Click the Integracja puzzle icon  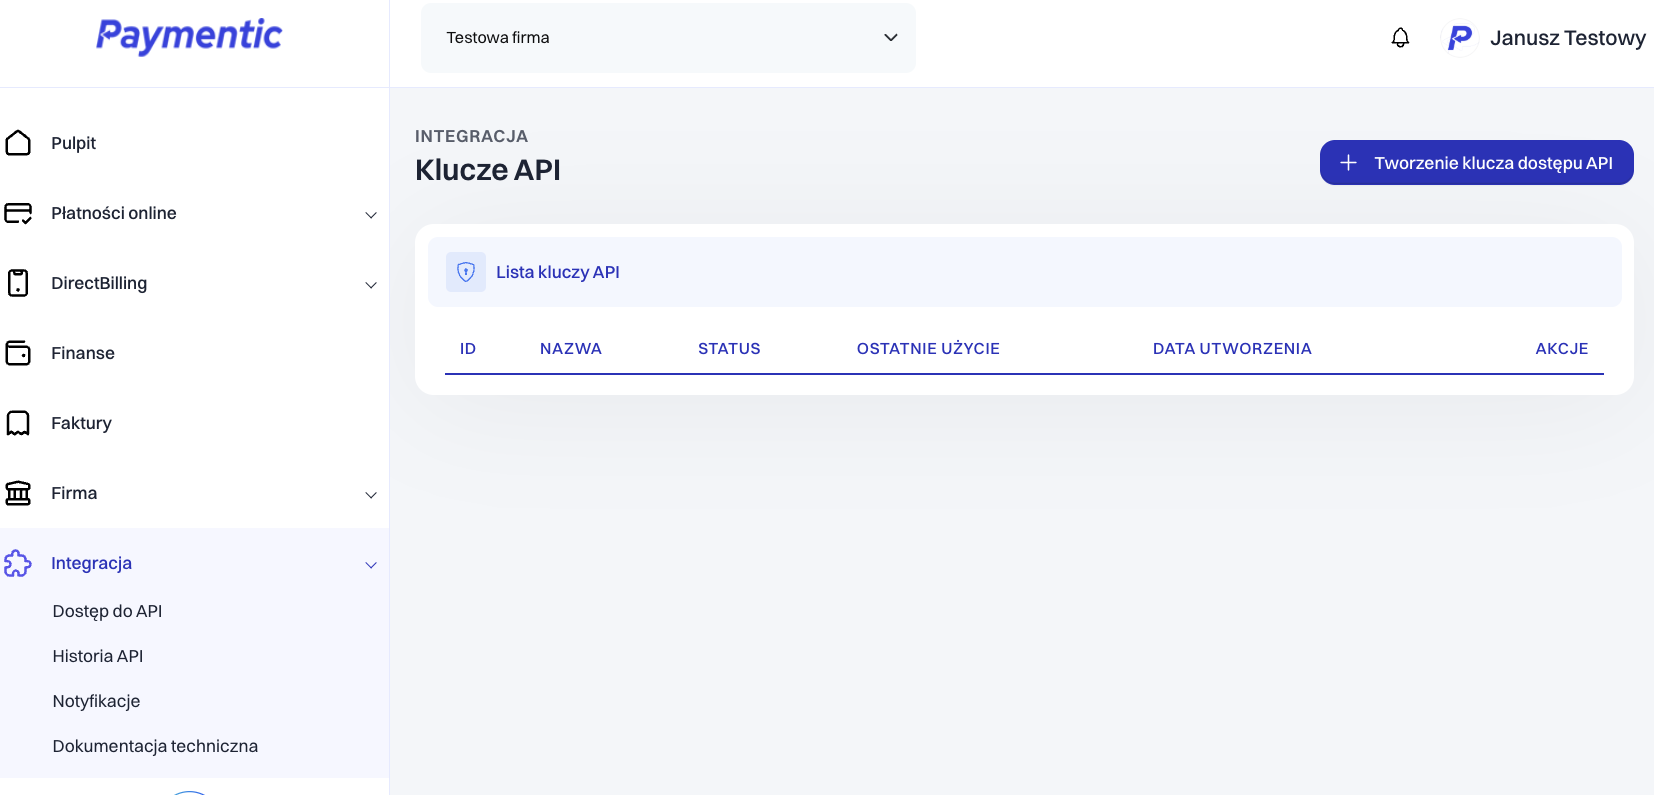pos(18,563)
